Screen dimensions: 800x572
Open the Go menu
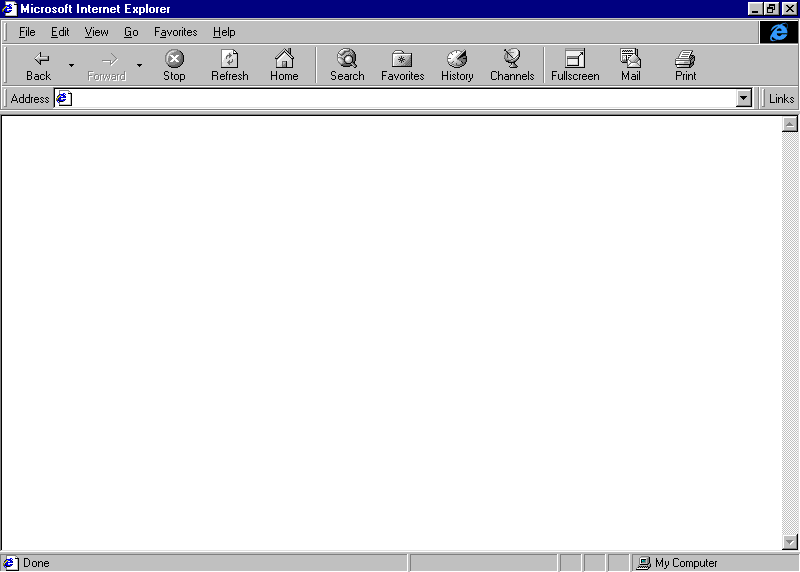[131, 32]
